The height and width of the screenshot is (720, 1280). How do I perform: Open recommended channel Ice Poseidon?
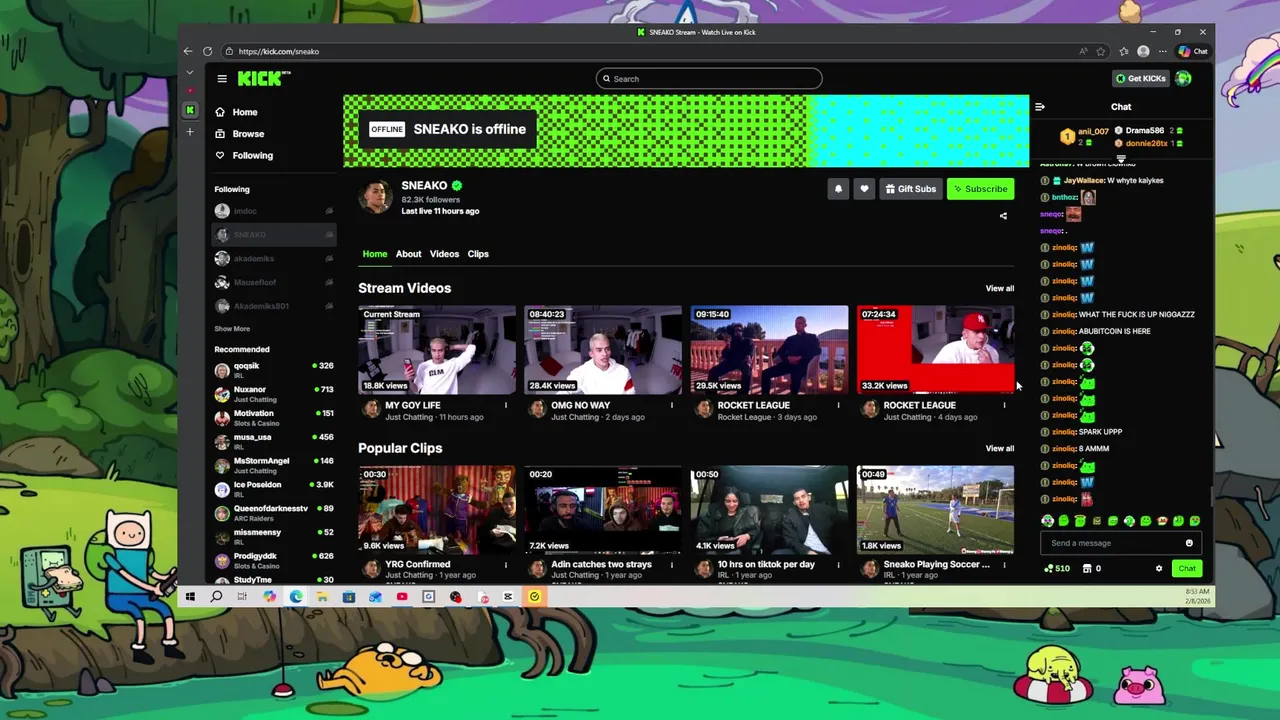(x=274, y=489)
